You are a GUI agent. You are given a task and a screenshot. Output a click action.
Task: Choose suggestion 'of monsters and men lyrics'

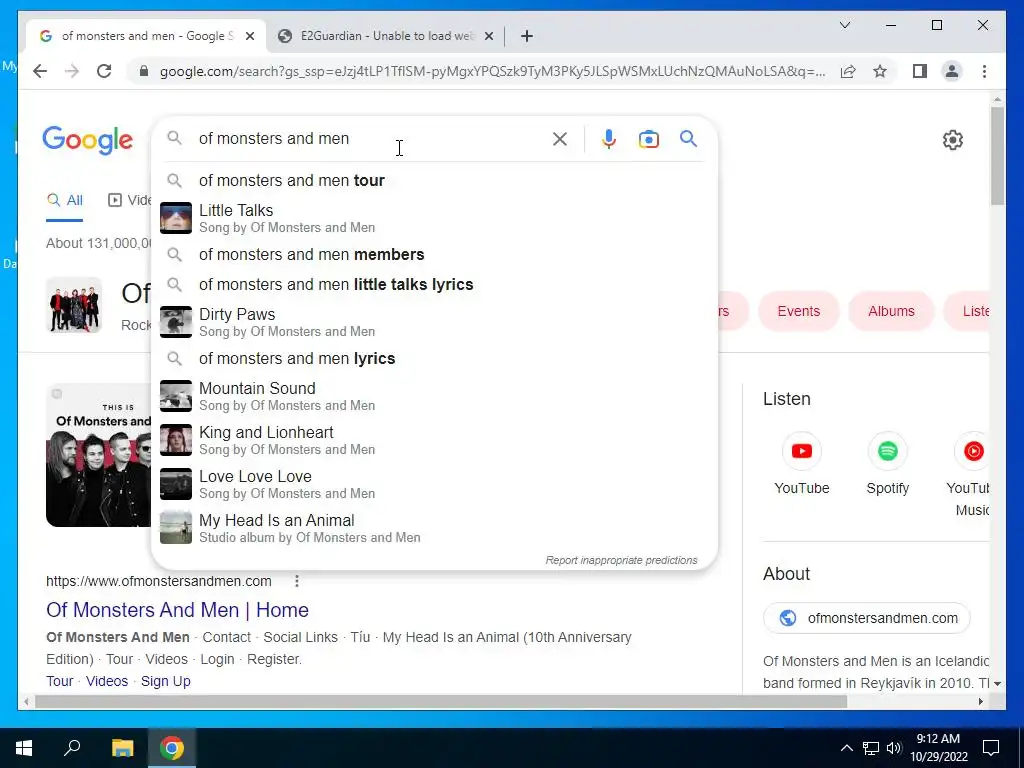[434, 359]
